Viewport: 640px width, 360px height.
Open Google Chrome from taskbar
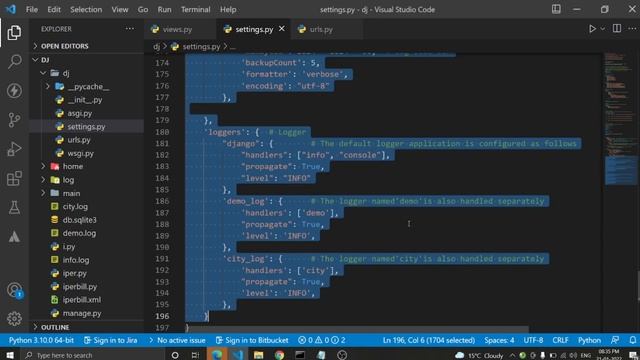pyautogui.click(x=280, y=355)
